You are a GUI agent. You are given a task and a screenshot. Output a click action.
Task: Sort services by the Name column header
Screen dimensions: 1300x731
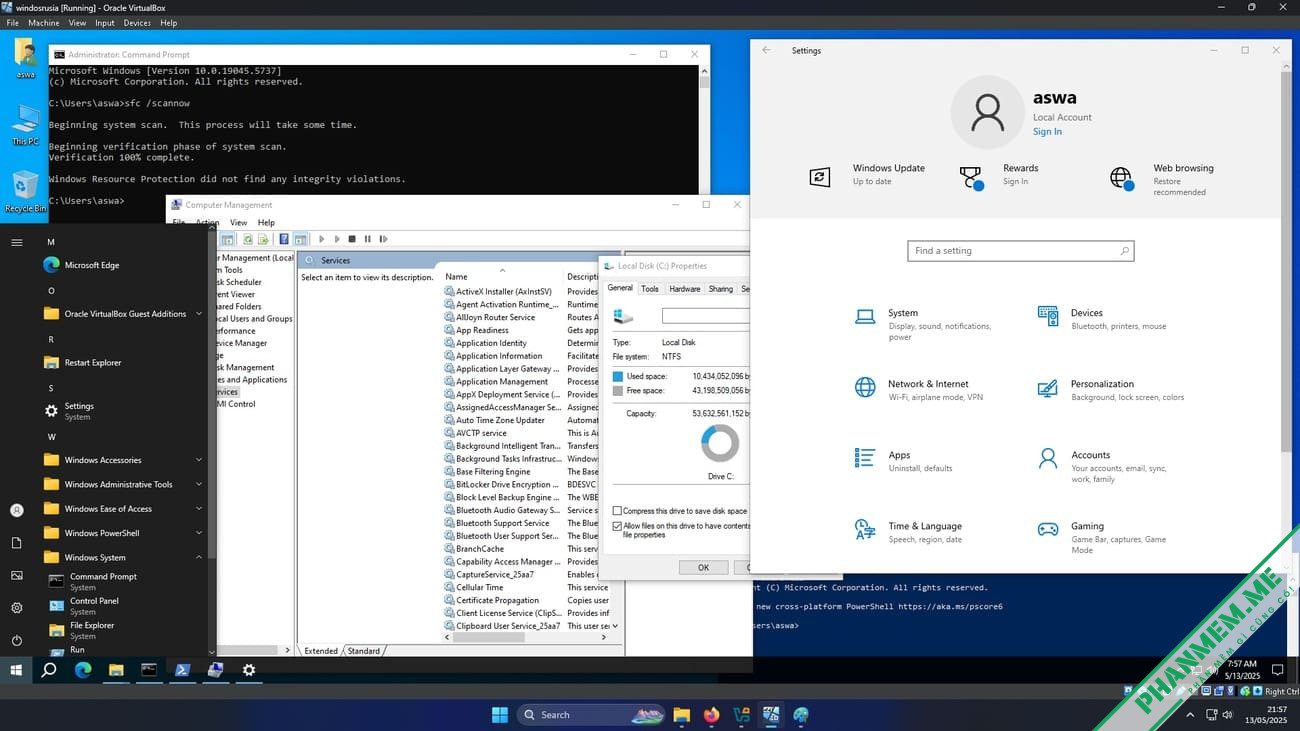[x=501, y=277]
